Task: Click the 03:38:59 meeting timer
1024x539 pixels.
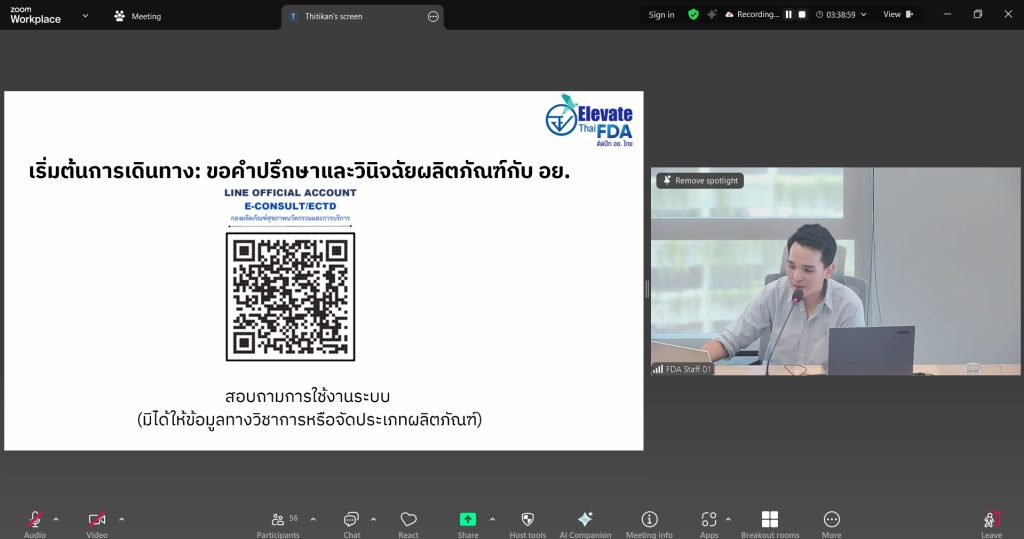Action: click(x=840, y=14)
